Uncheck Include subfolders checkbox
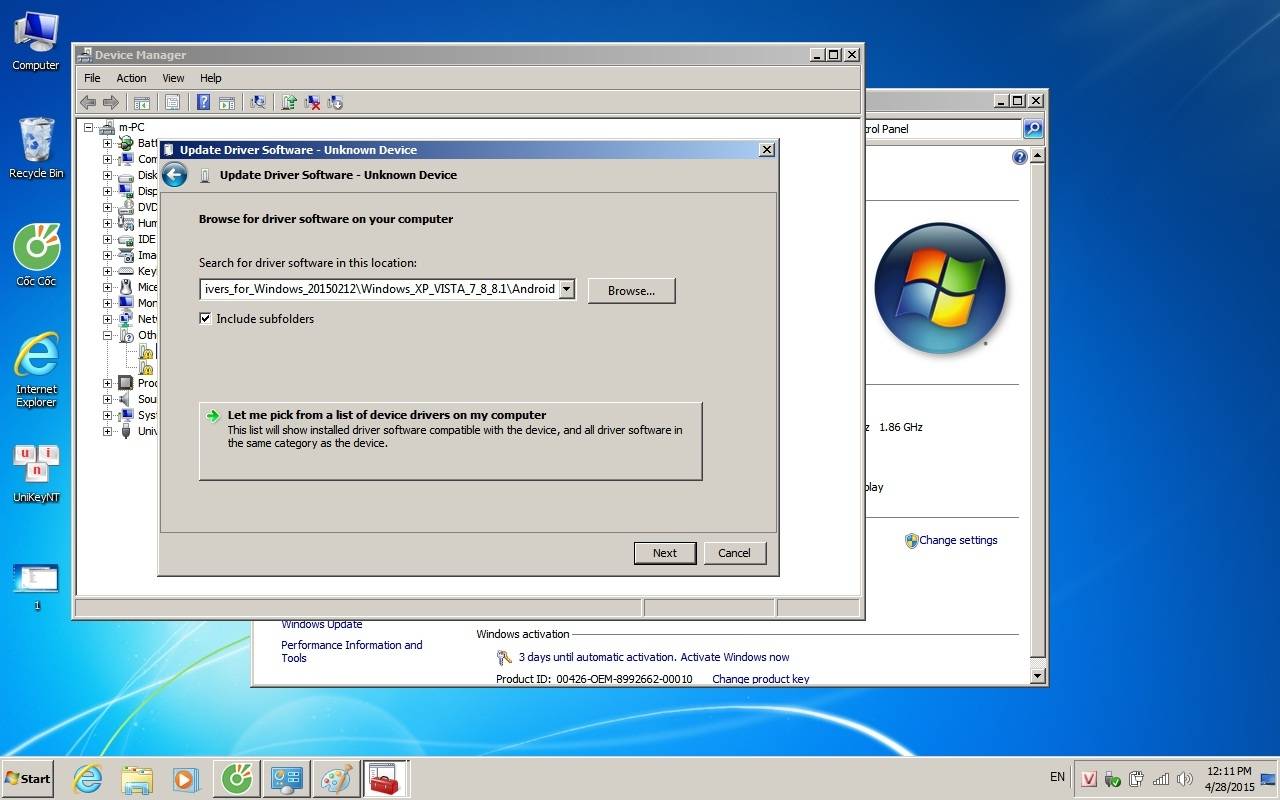This screenshot has width=1280, height=800. click(205, 319)
